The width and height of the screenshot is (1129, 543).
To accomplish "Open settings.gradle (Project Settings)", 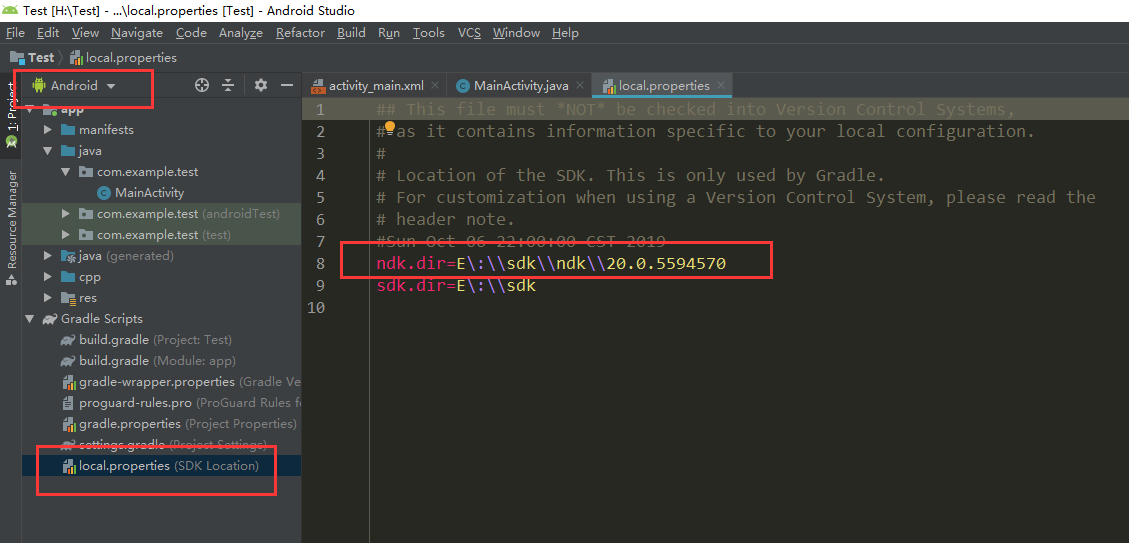I will pos(163,444).
